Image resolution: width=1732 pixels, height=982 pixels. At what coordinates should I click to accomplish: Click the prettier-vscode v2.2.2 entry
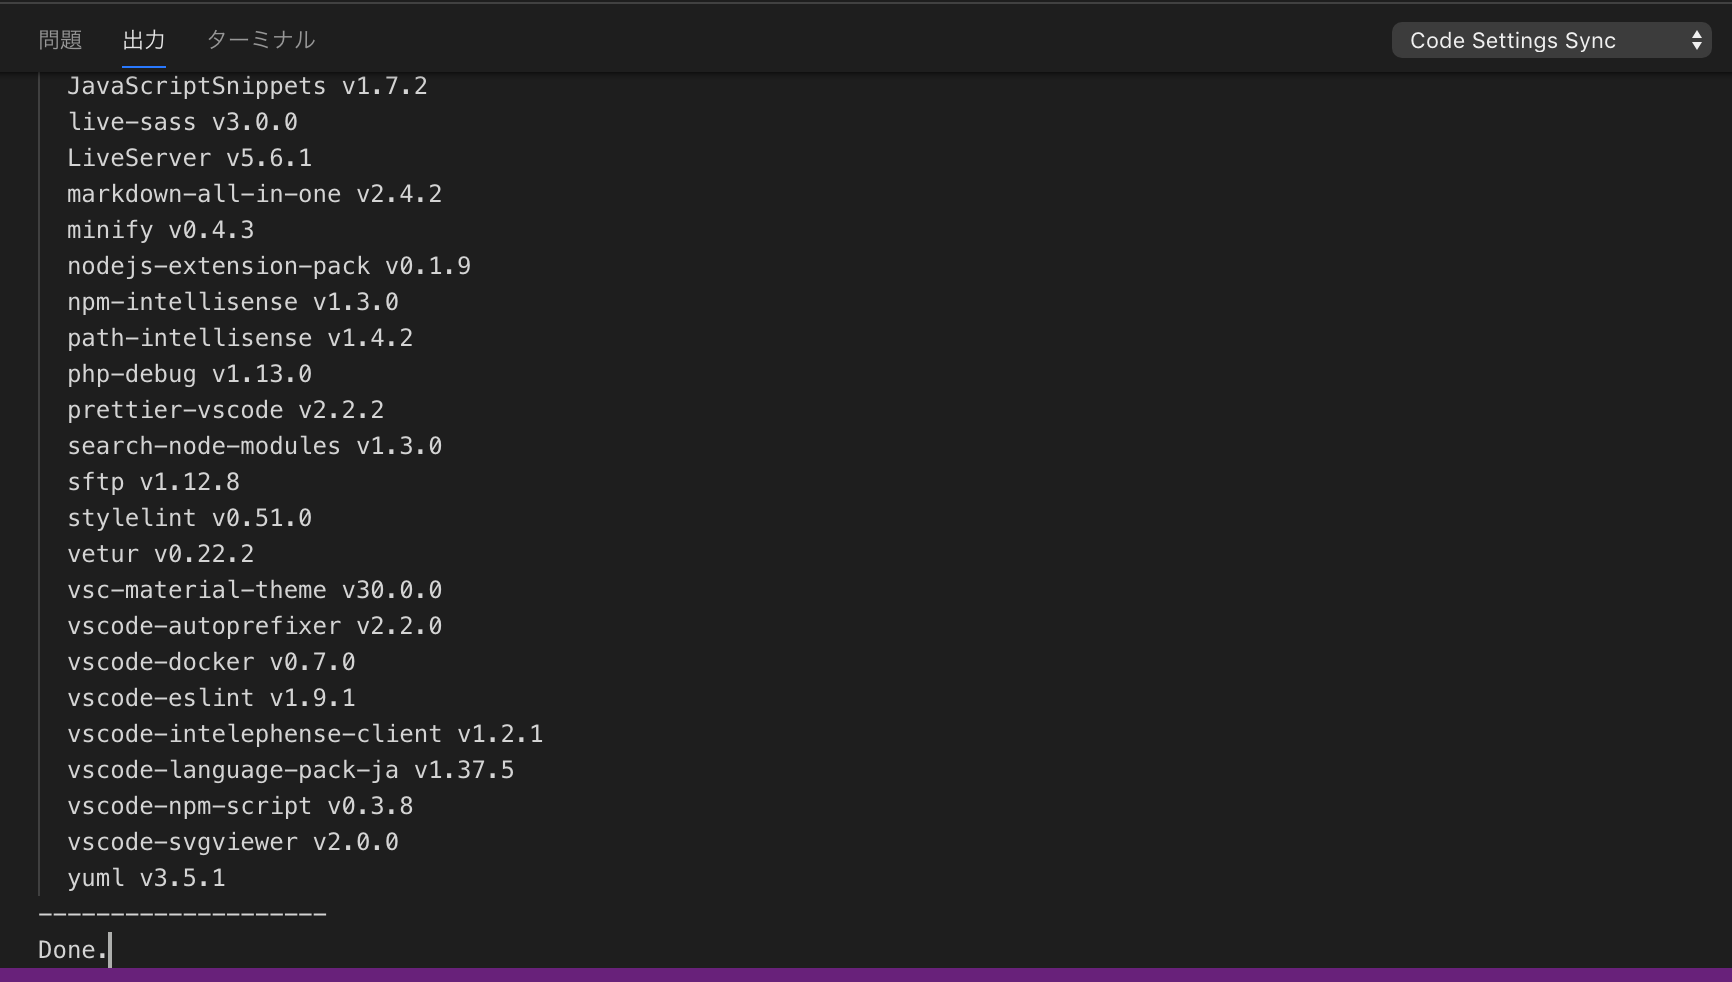pos(225,410)
